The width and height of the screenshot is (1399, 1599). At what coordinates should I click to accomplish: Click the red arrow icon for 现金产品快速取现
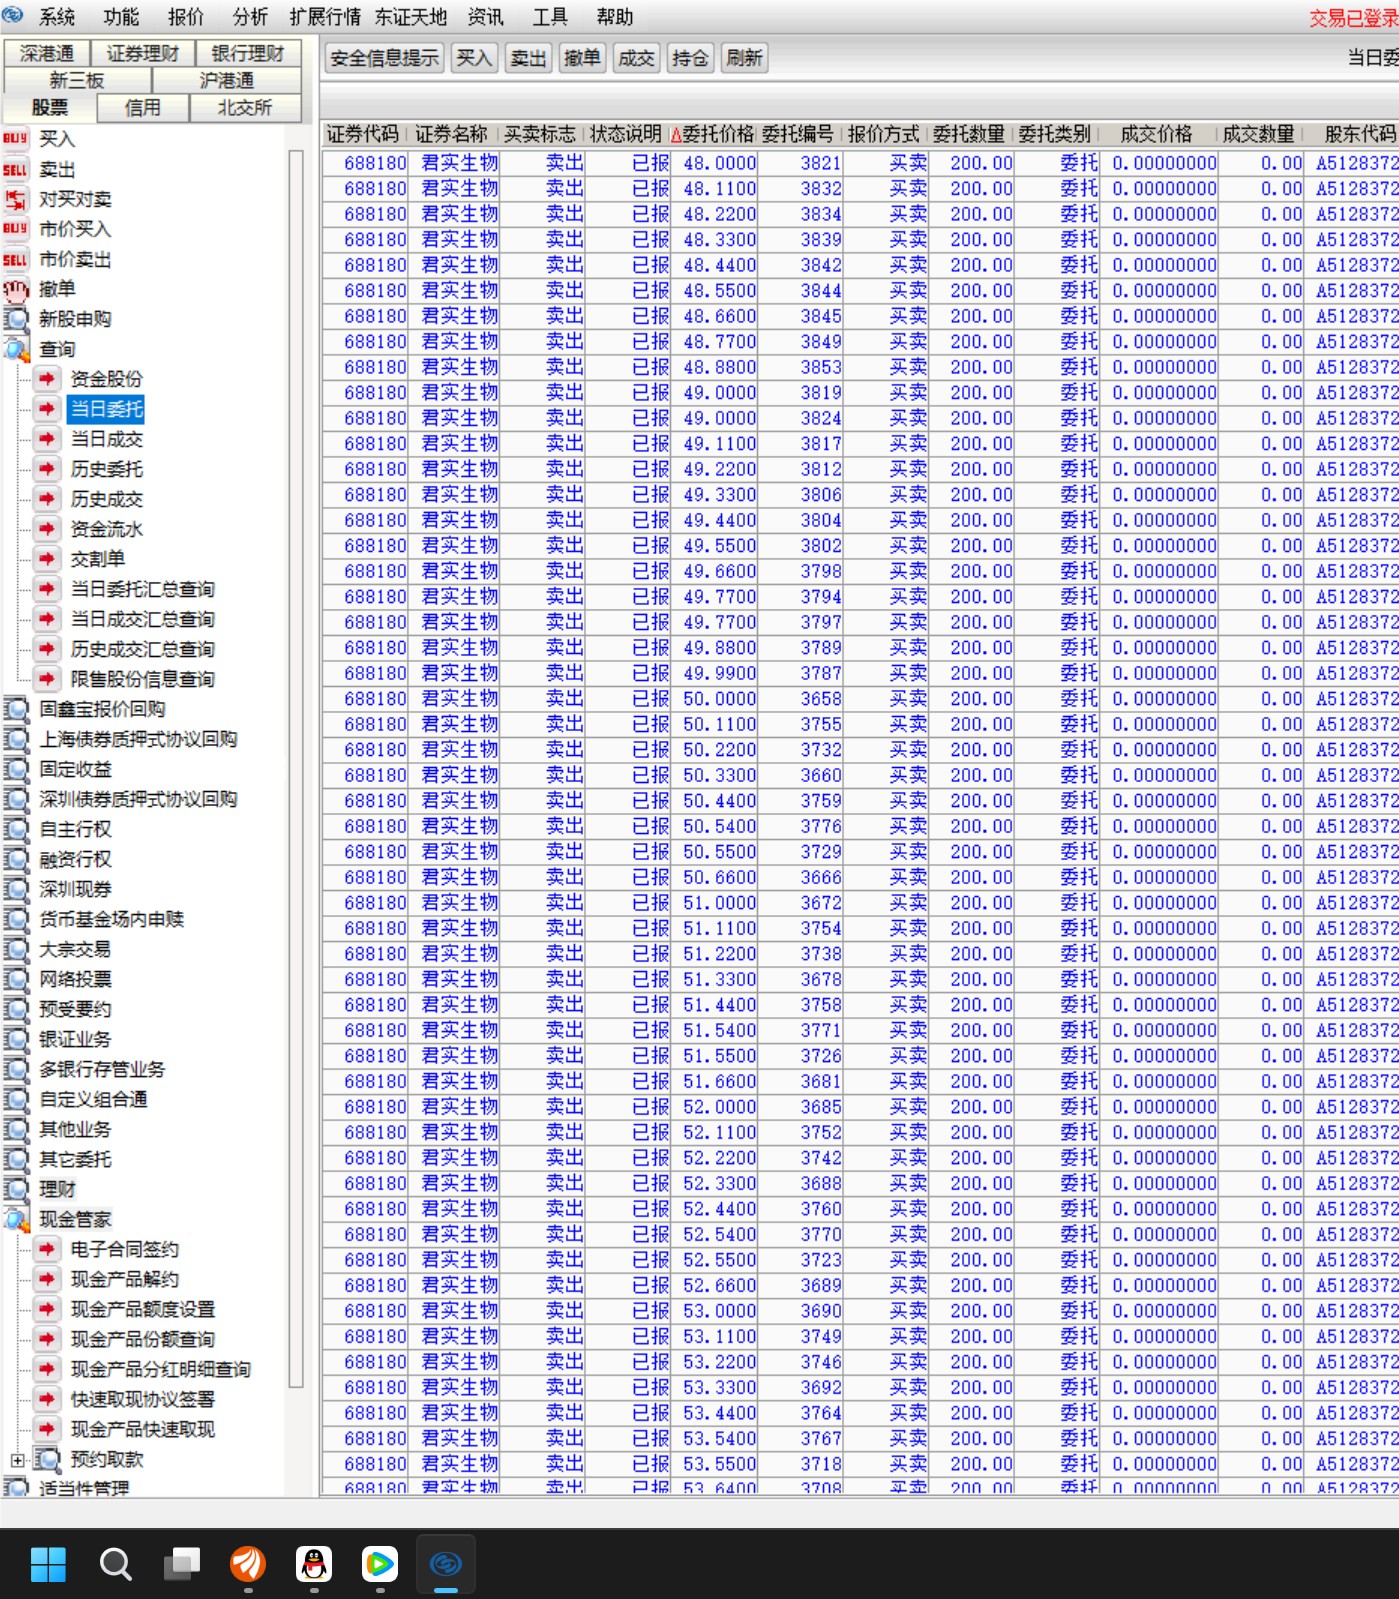47,1429
